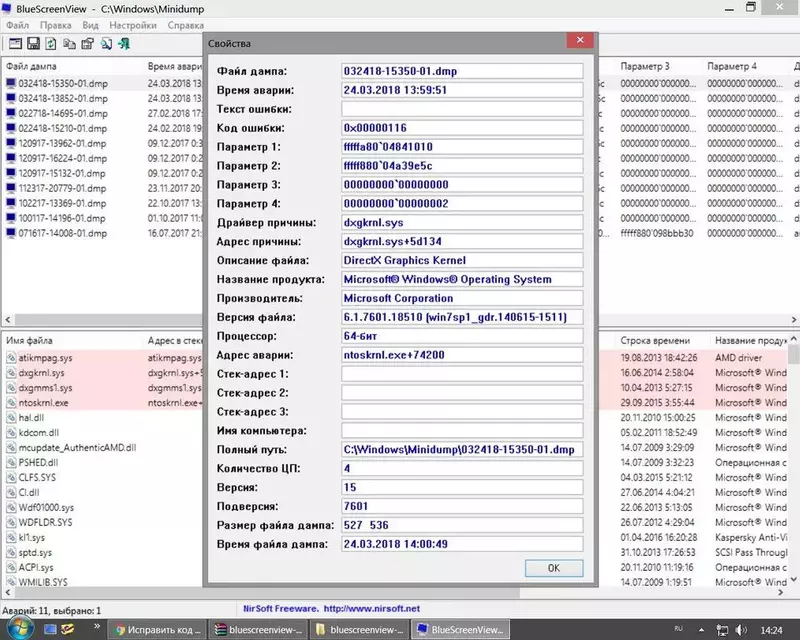Click the file icon beside Wdf01000.sys
The width and height of the screenshot is (800, 640).
pyautogui.click(x=11, y=507)
